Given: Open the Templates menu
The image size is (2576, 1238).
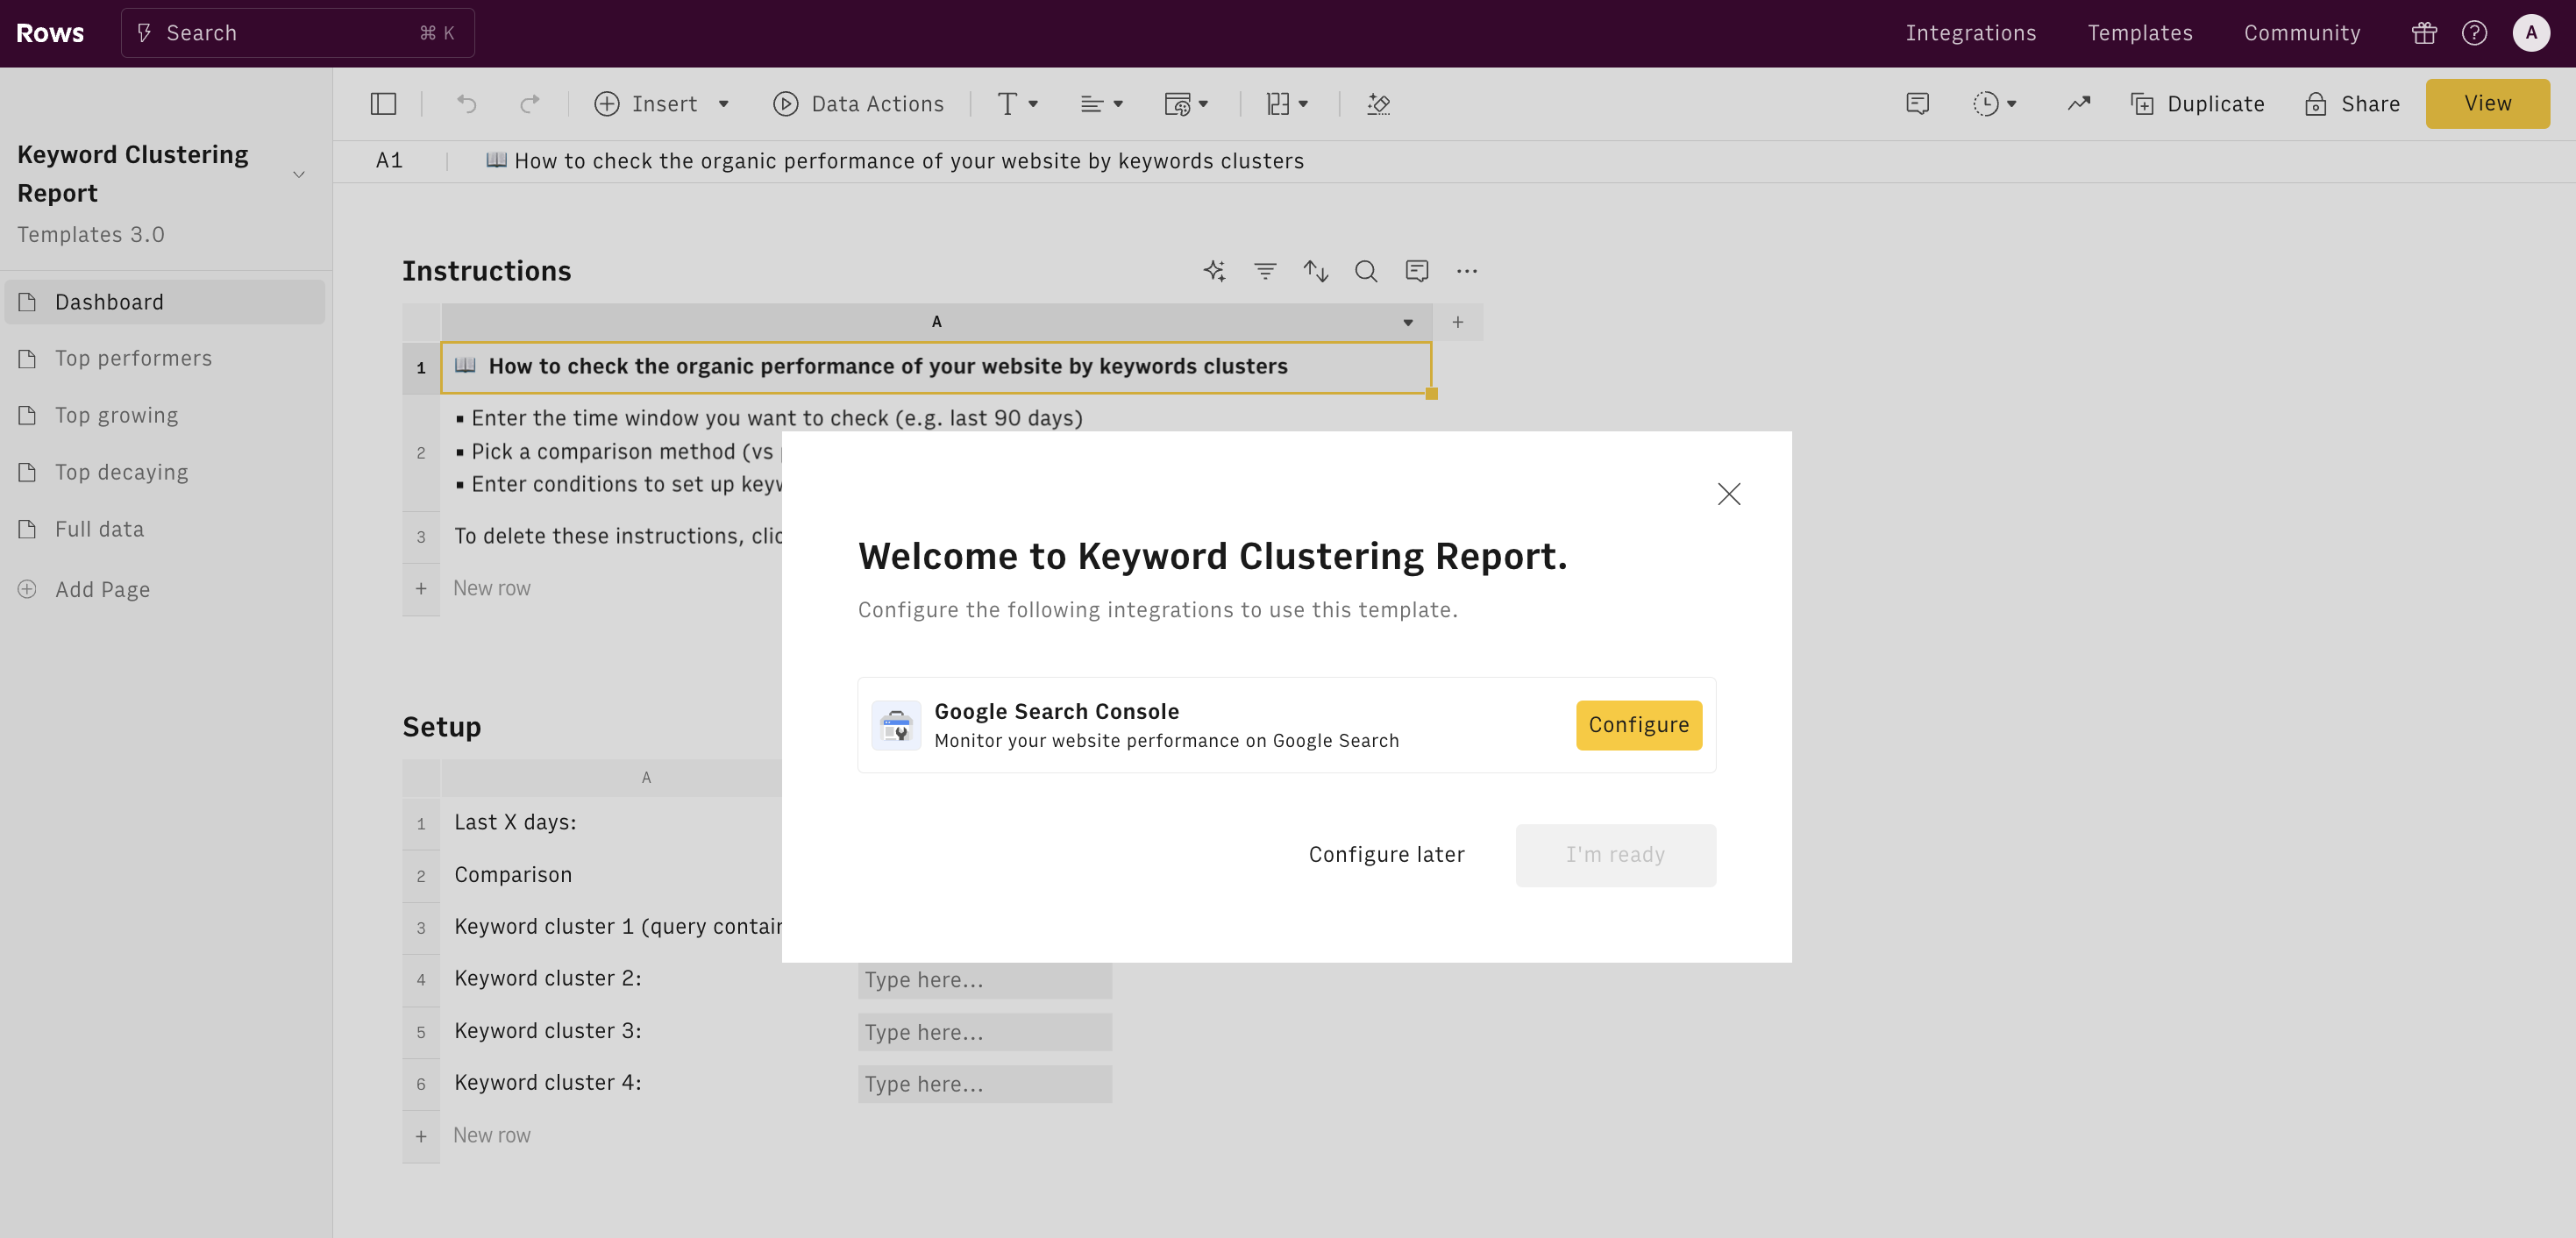Looking at the screenshot, I should (2140, 33).
